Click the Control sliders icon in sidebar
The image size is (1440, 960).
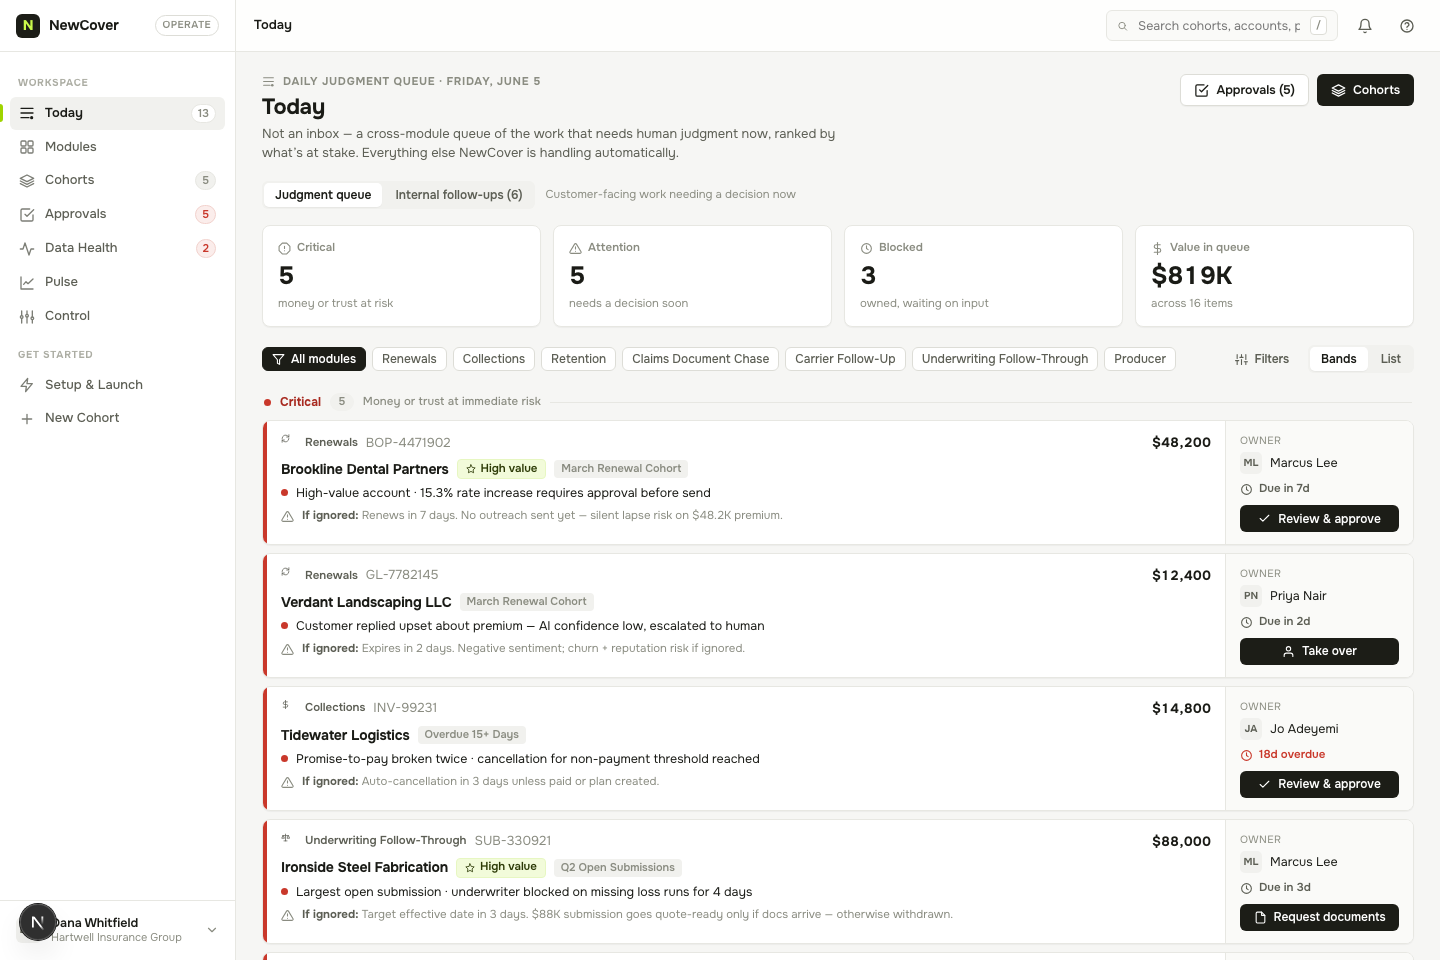pos(27,316)
